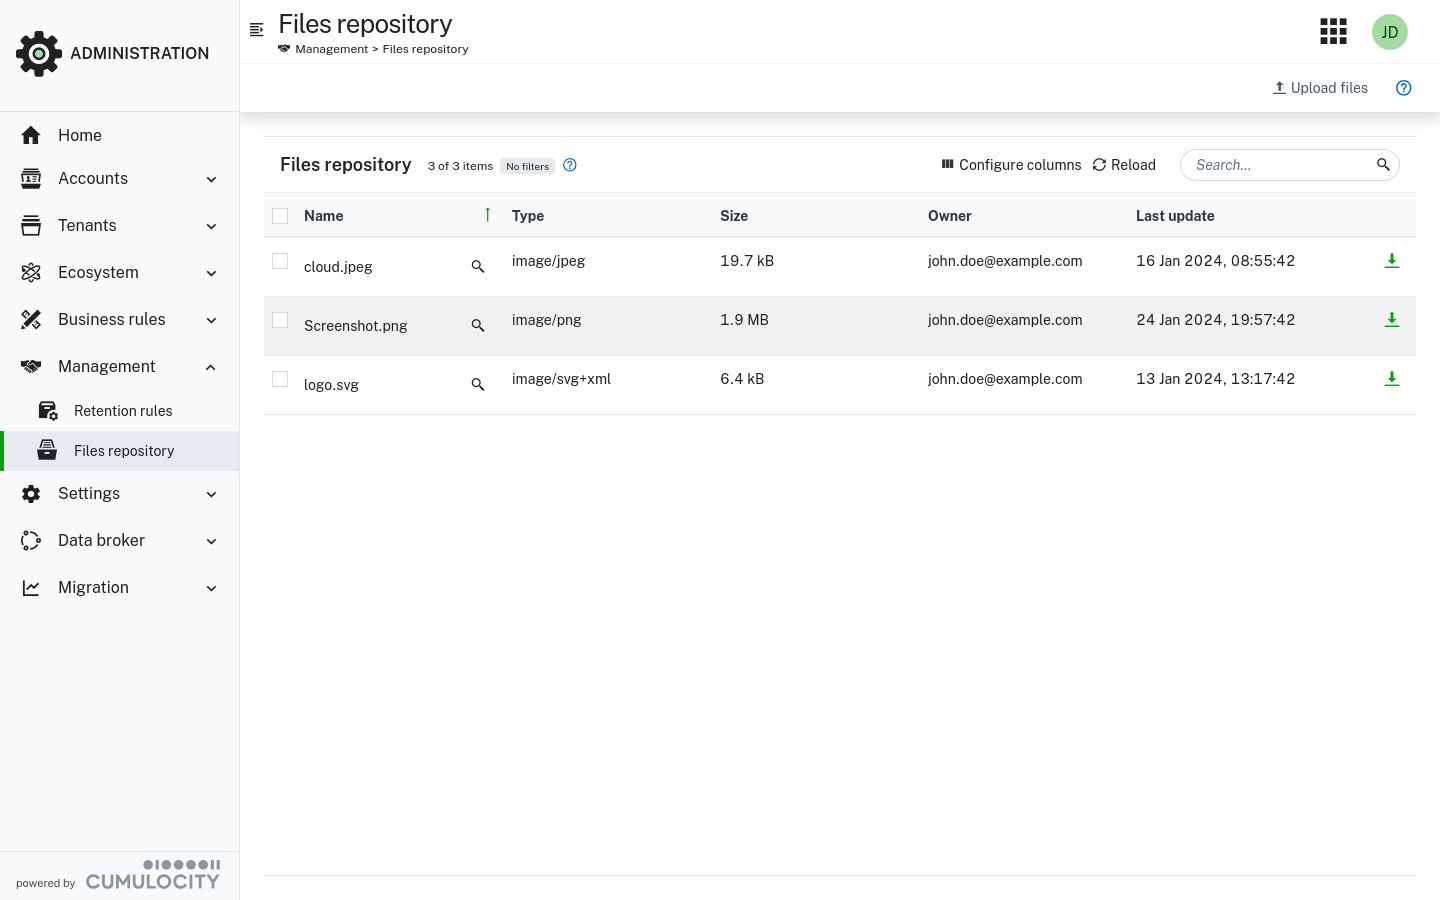Select the checkbox for cloud.jpeg row
Screen dimensions: 1440x900
(x=280, y=261)
